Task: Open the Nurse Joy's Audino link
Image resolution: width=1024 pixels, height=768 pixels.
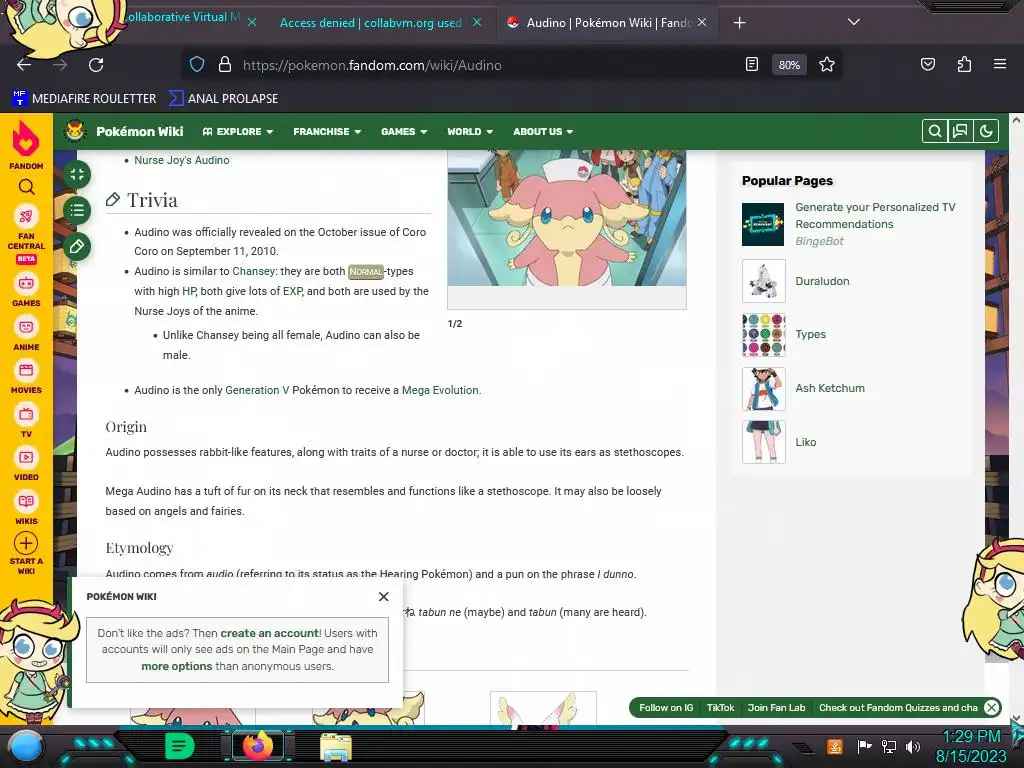Action: (182, 160)
